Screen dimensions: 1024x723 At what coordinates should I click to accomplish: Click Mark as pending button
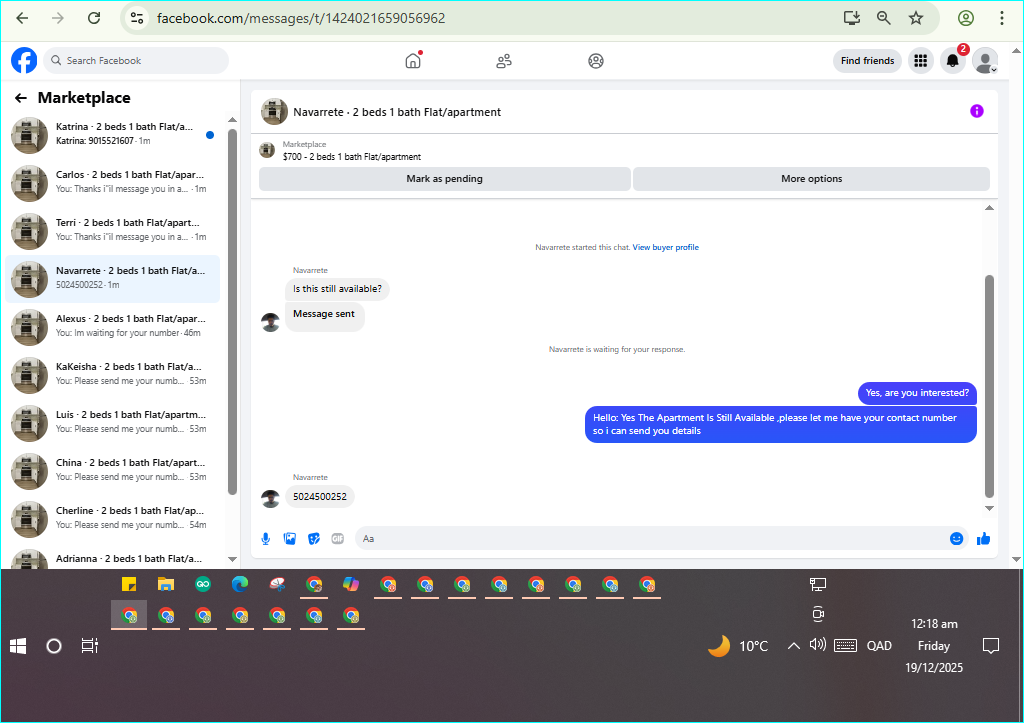[x=445, y=179]
